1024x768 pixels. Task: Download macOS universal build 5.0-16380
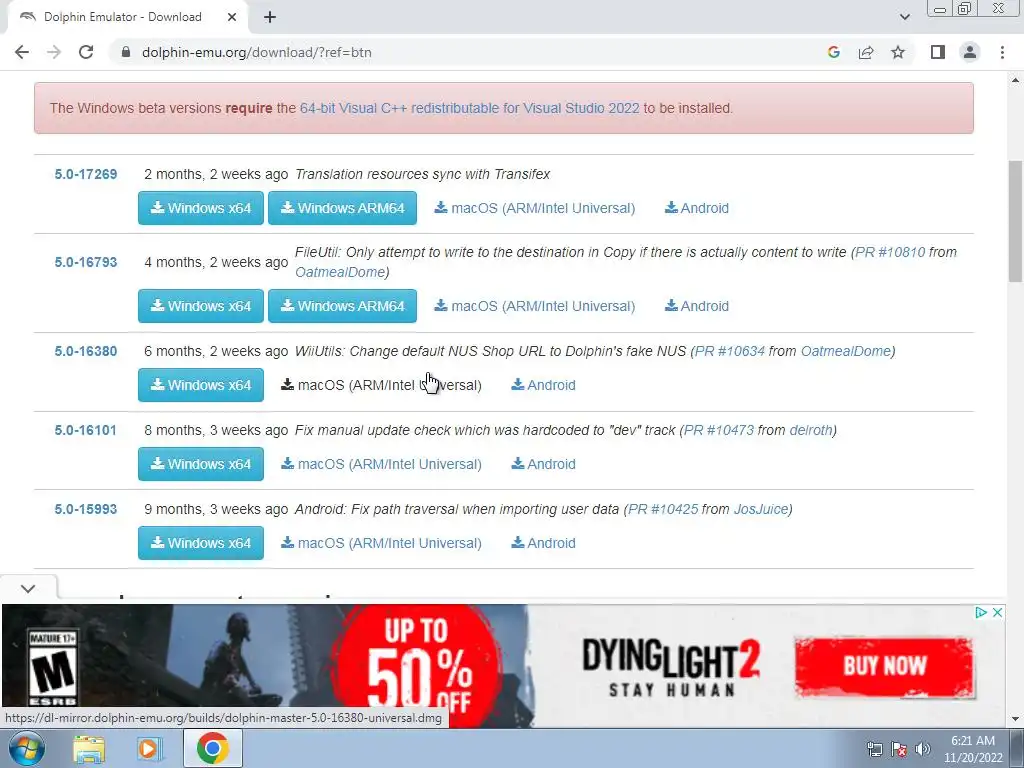(381, 385)
